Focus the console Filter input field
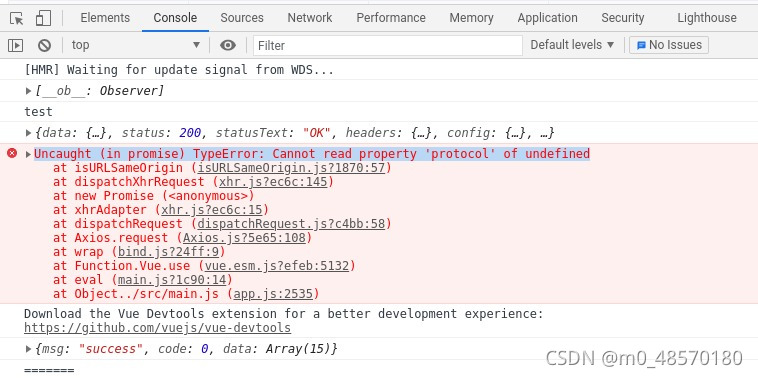Screen dimensions: 758x378 click(388, 45)
